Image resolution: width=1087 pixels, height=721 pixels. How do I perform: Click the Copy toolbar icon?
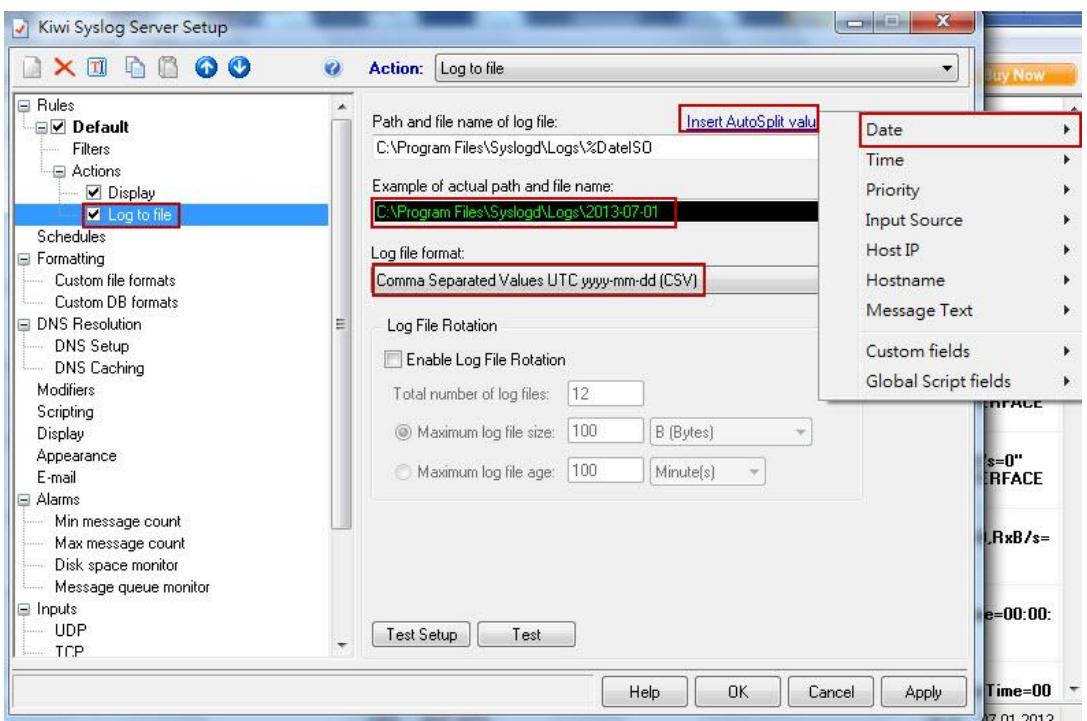(x=134, y=68)
